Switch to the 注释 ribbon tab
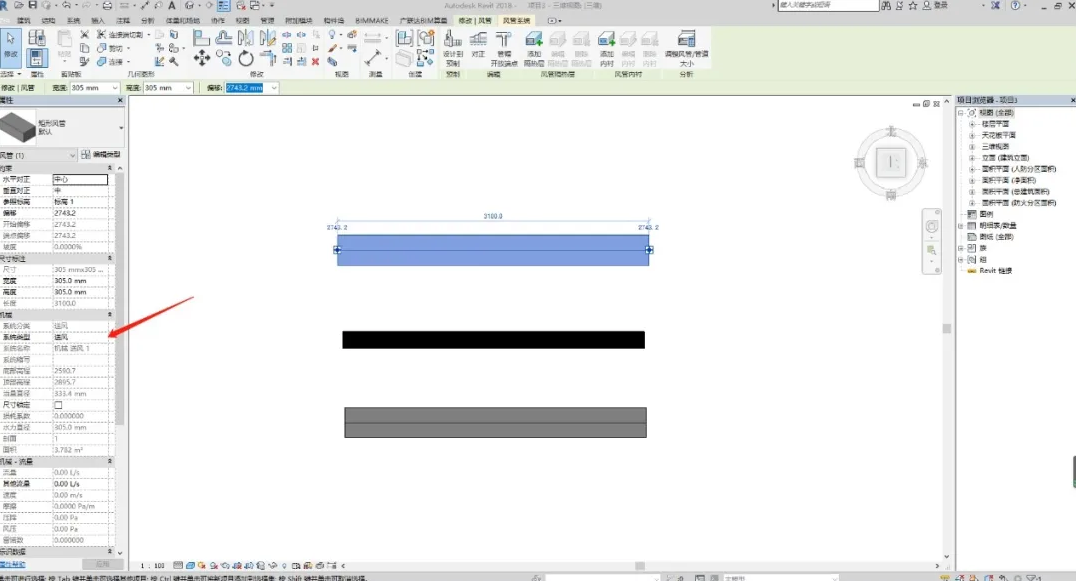This screenshot has width=1076, height=581. 123,21
